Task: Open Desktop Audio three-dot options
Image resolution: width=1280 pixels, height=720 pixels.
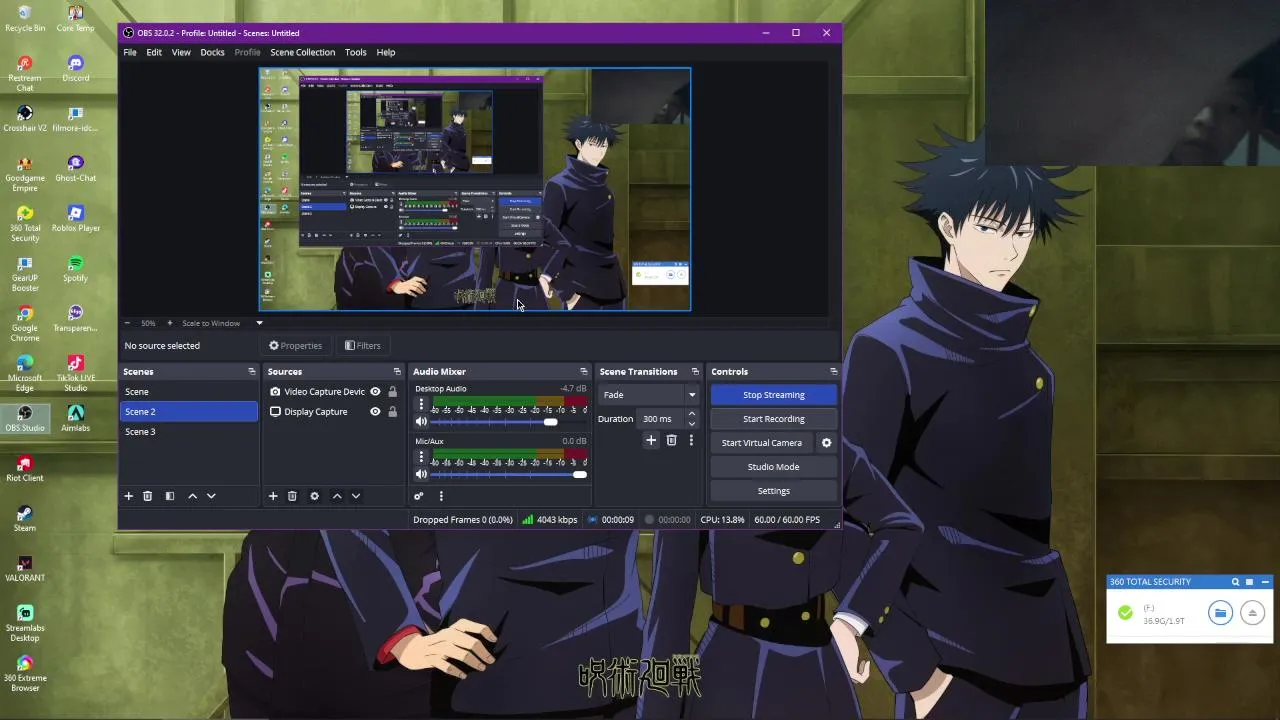Action: (x=421, y=405)
